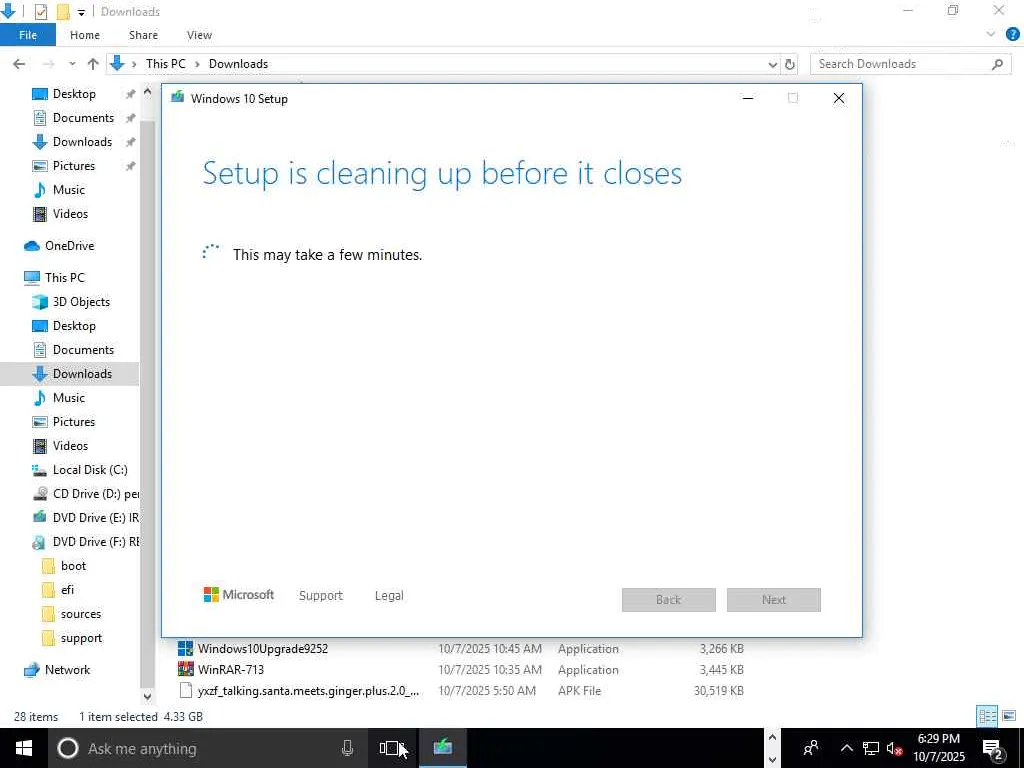Open Pictures under This PC
Screen dimensions: 1024x768
click(x=74, y=422)
